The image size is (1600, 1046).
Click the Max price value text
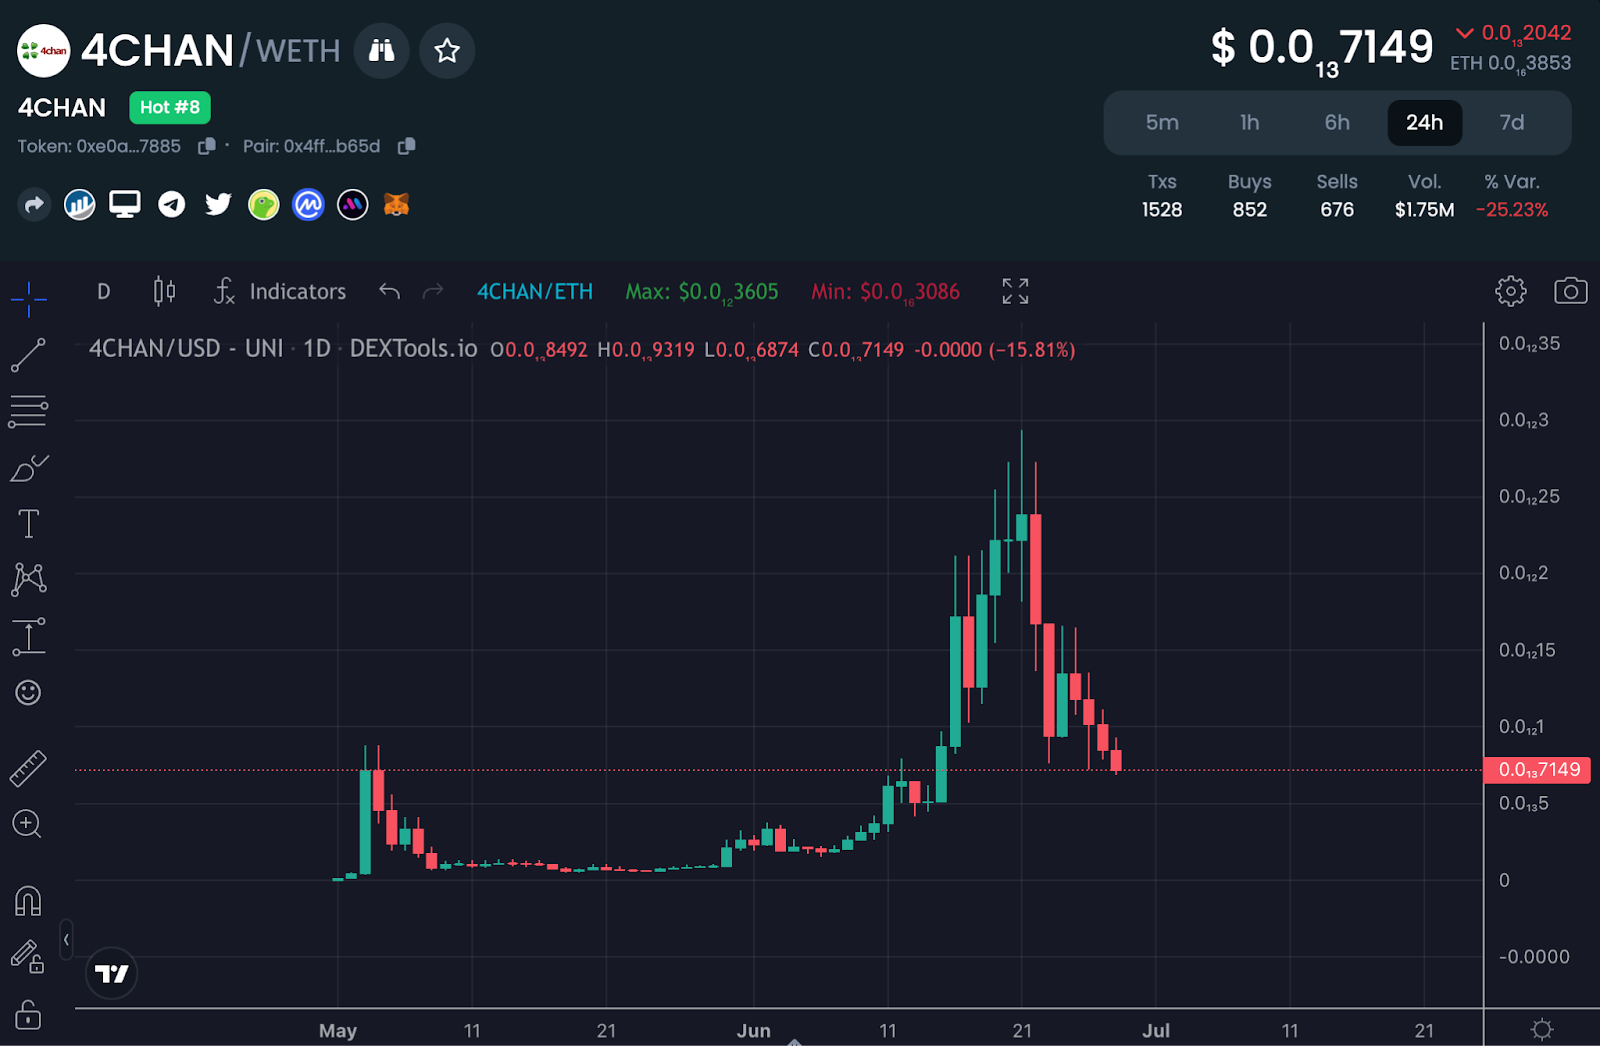click(702, 292)
